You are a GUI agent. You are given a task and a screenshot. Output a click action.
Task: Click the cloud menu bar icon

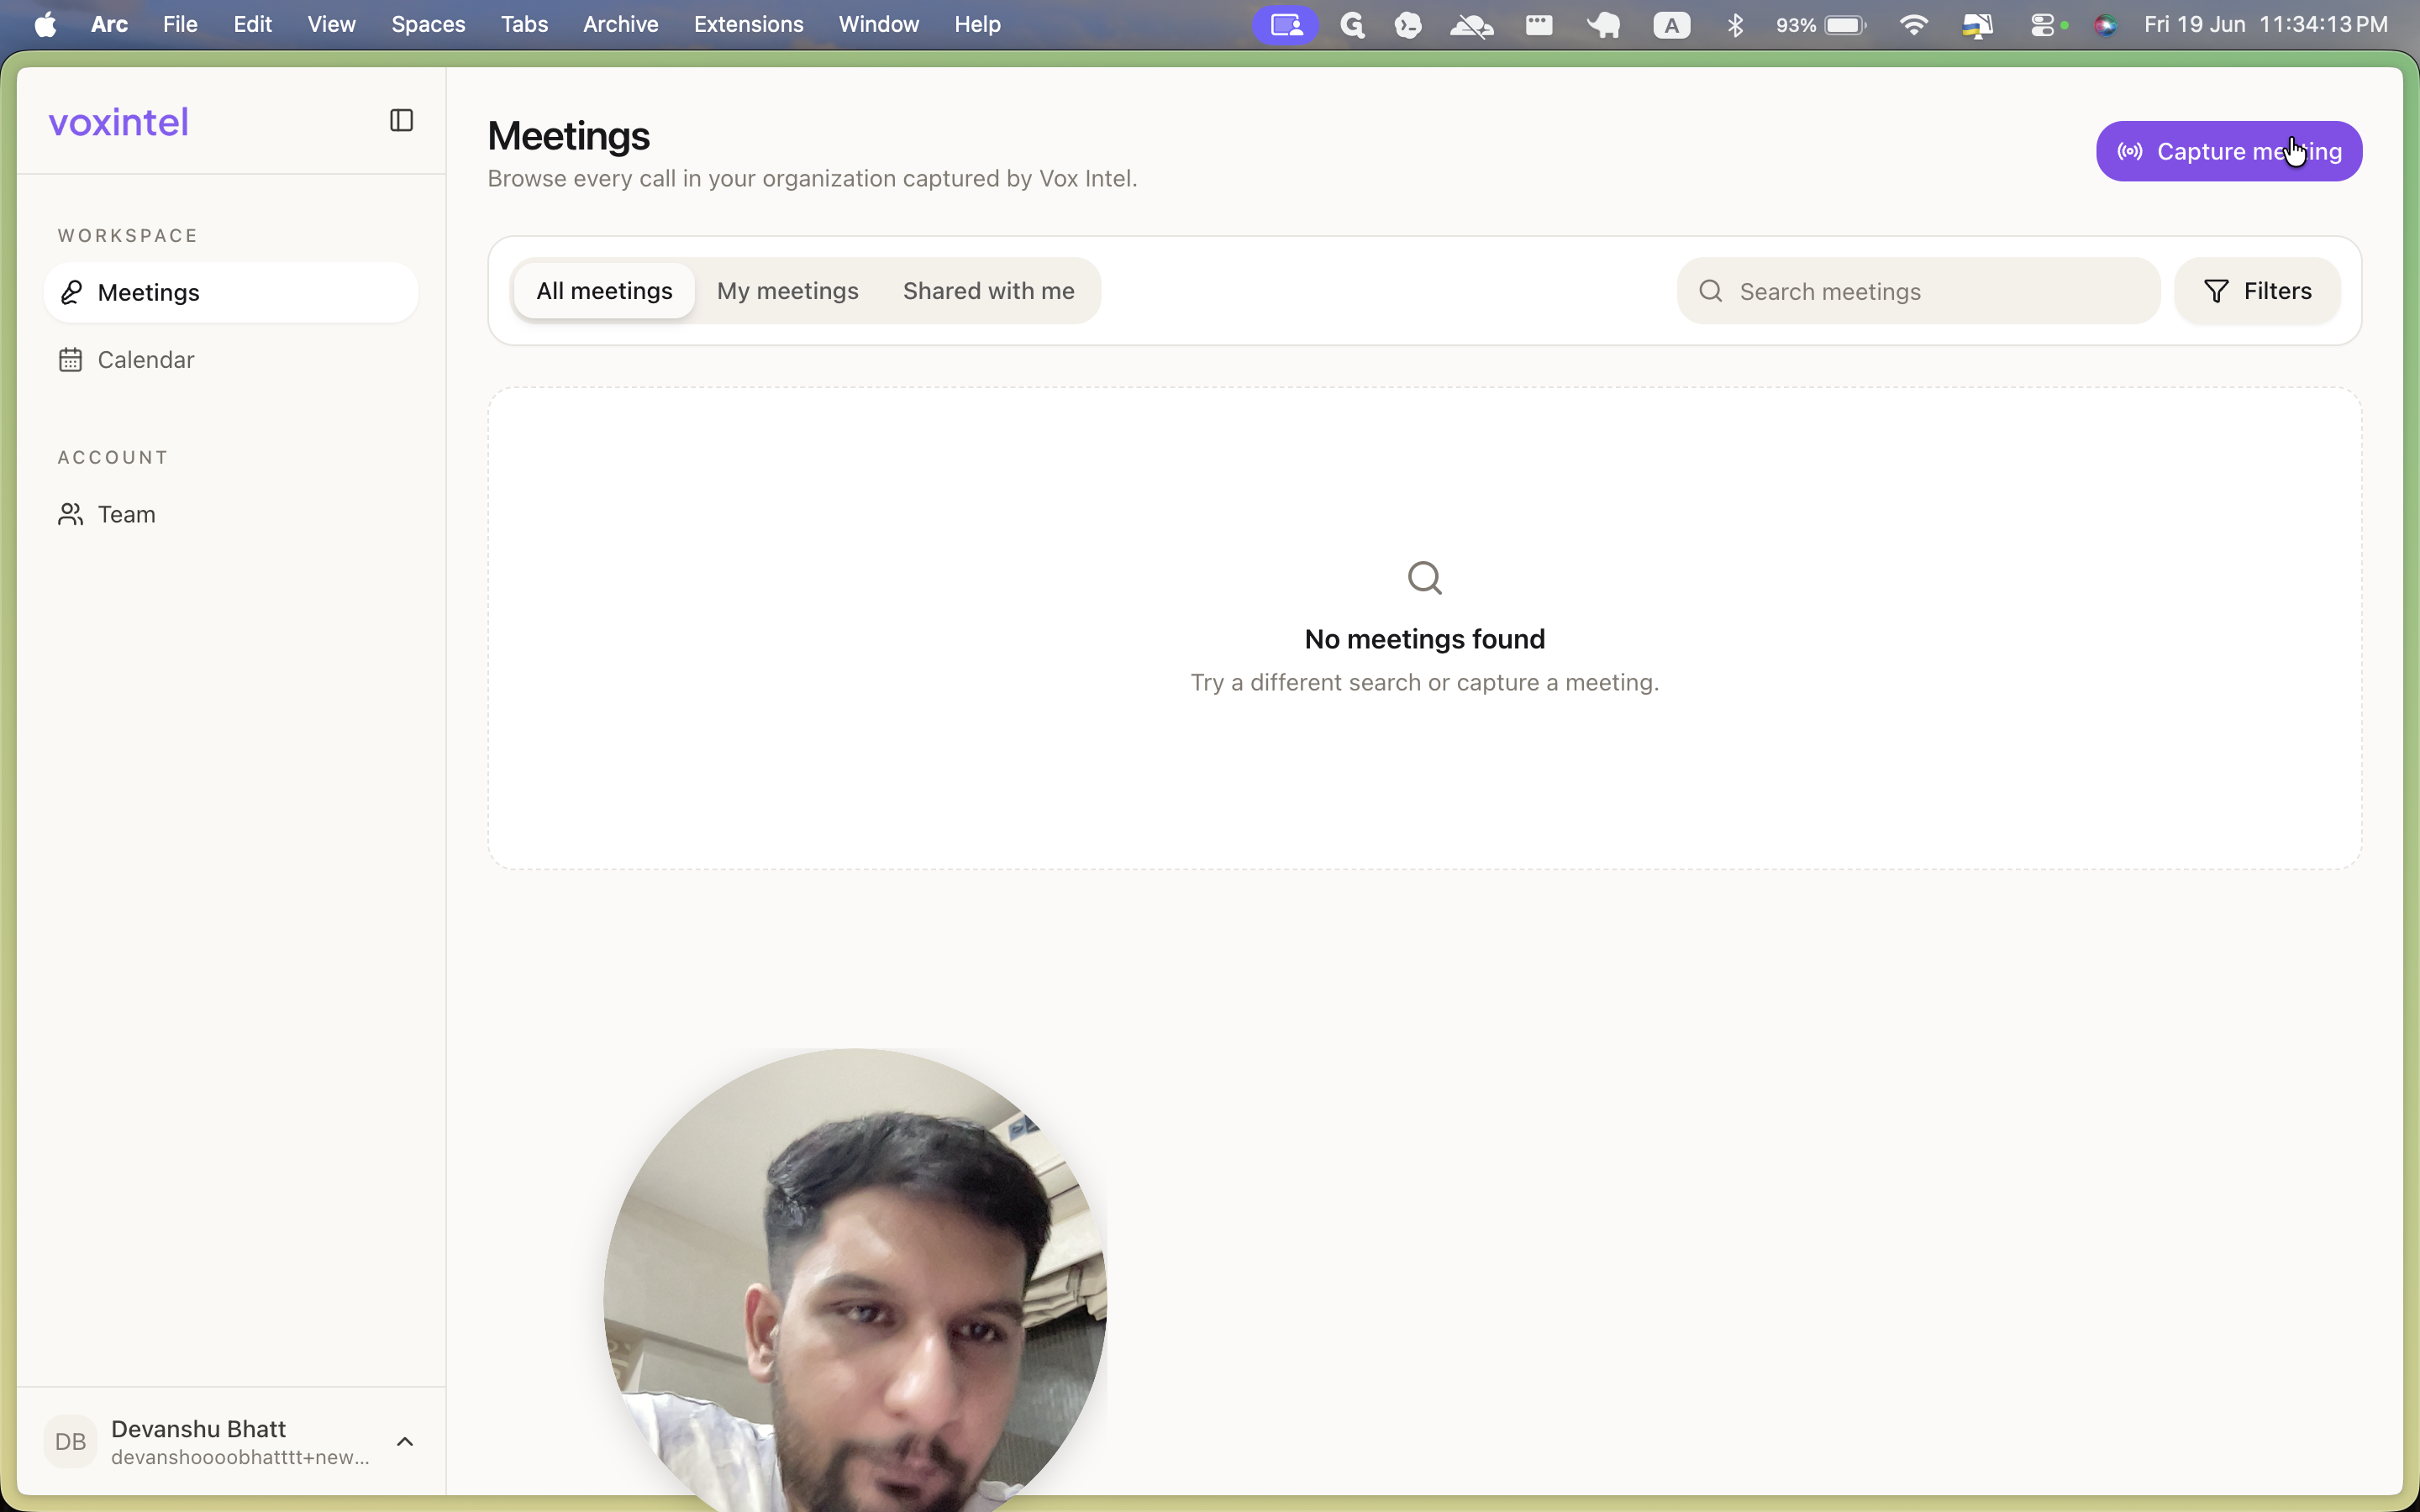pyautogui.click(x=1472, y=25)
